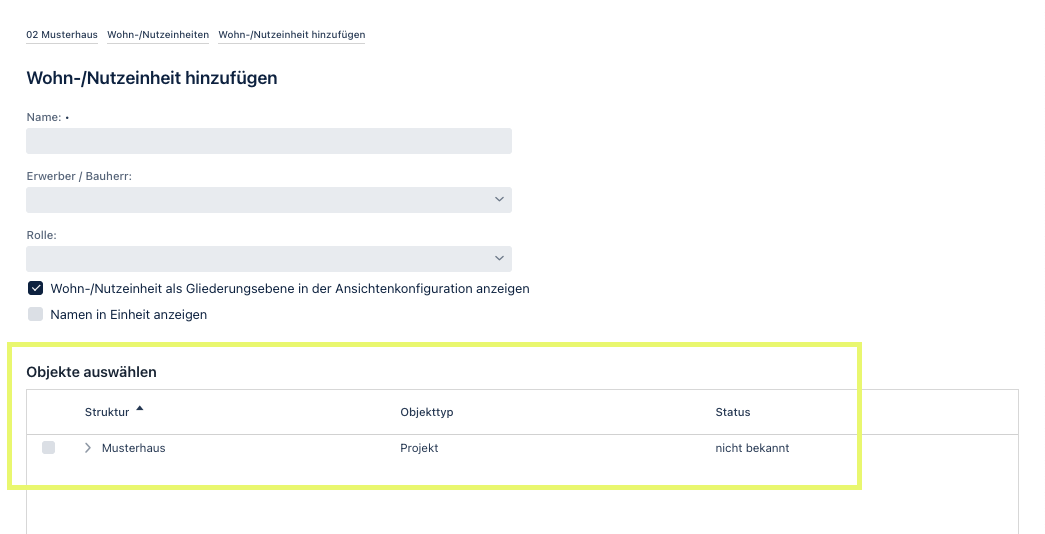Select the Musterhaus row checkbox
The height and width of the screenshot is (534, 1045).
49,447
